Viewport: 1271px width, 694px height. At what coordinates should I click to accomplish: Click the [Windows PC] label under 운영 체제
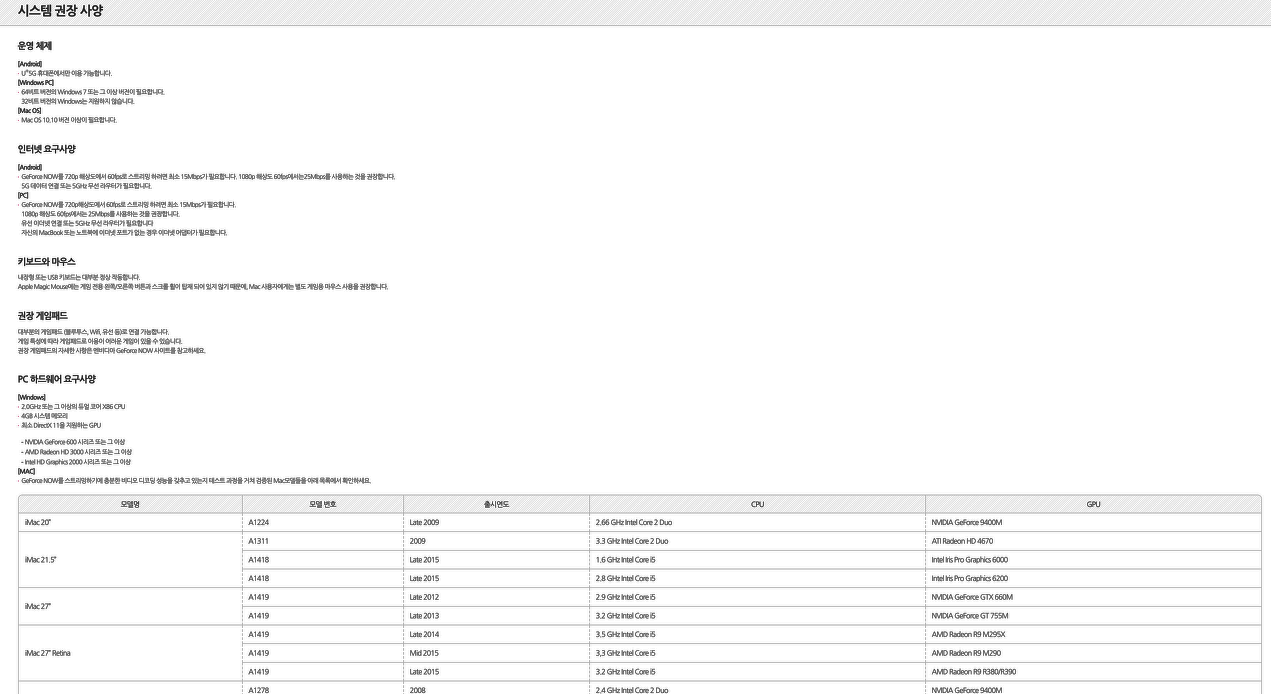click(36, 82)
